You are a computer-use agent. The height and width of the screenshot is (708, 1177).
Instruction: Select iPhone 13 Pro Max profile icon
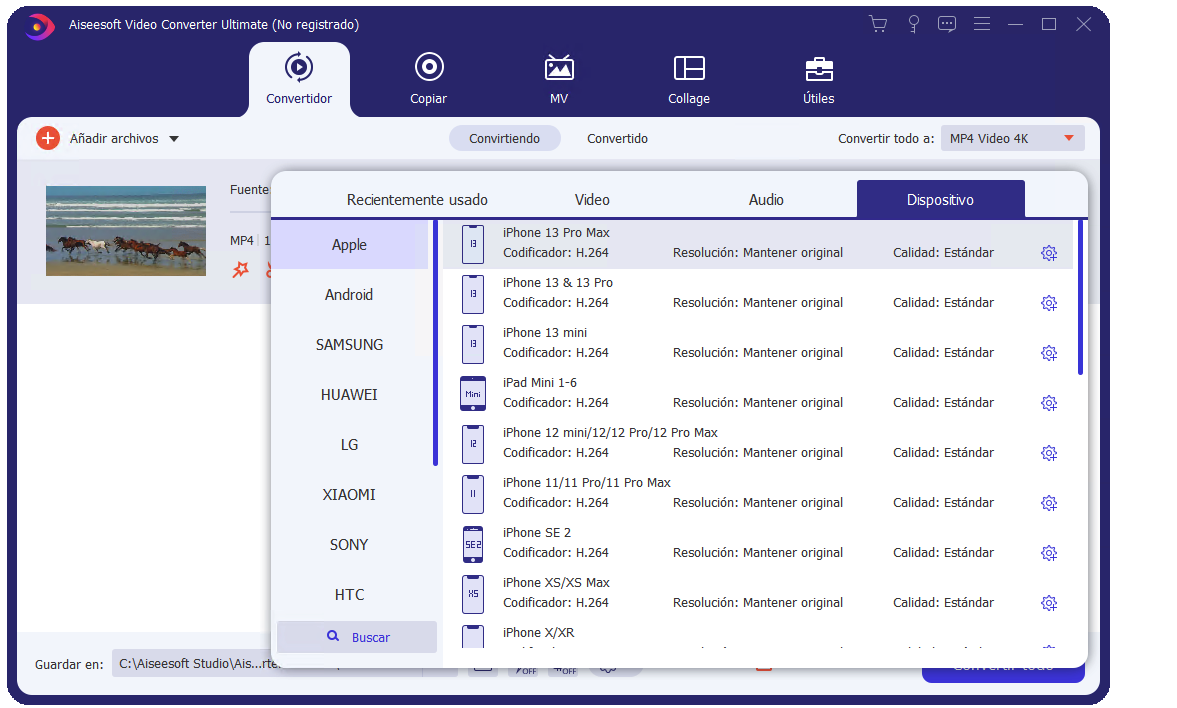[473, 244]
